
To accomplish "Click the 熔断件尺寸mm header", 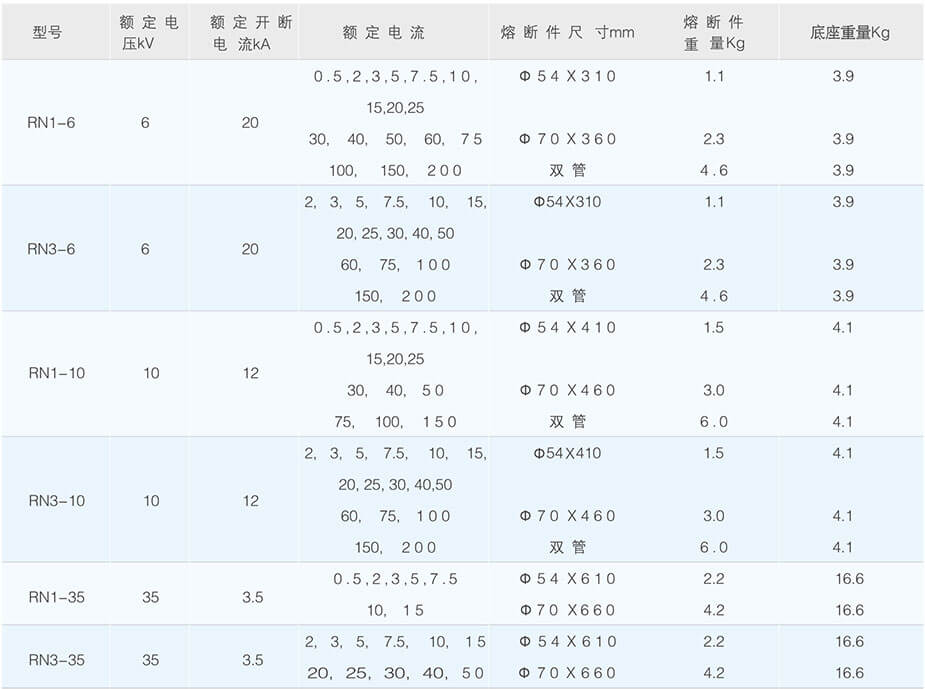I will pyautogui.click(x=567, y=32).
